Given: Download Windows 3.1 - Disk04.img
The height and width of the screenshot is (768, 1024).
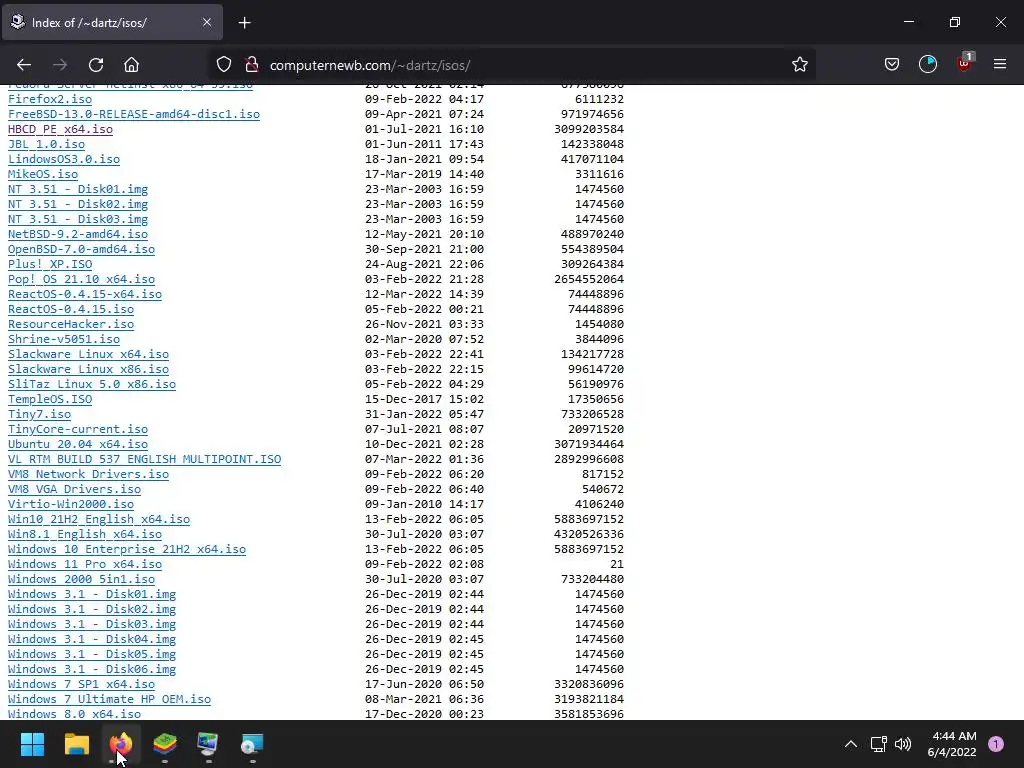Looking at the screenshot, I should [x=91, y=640].
